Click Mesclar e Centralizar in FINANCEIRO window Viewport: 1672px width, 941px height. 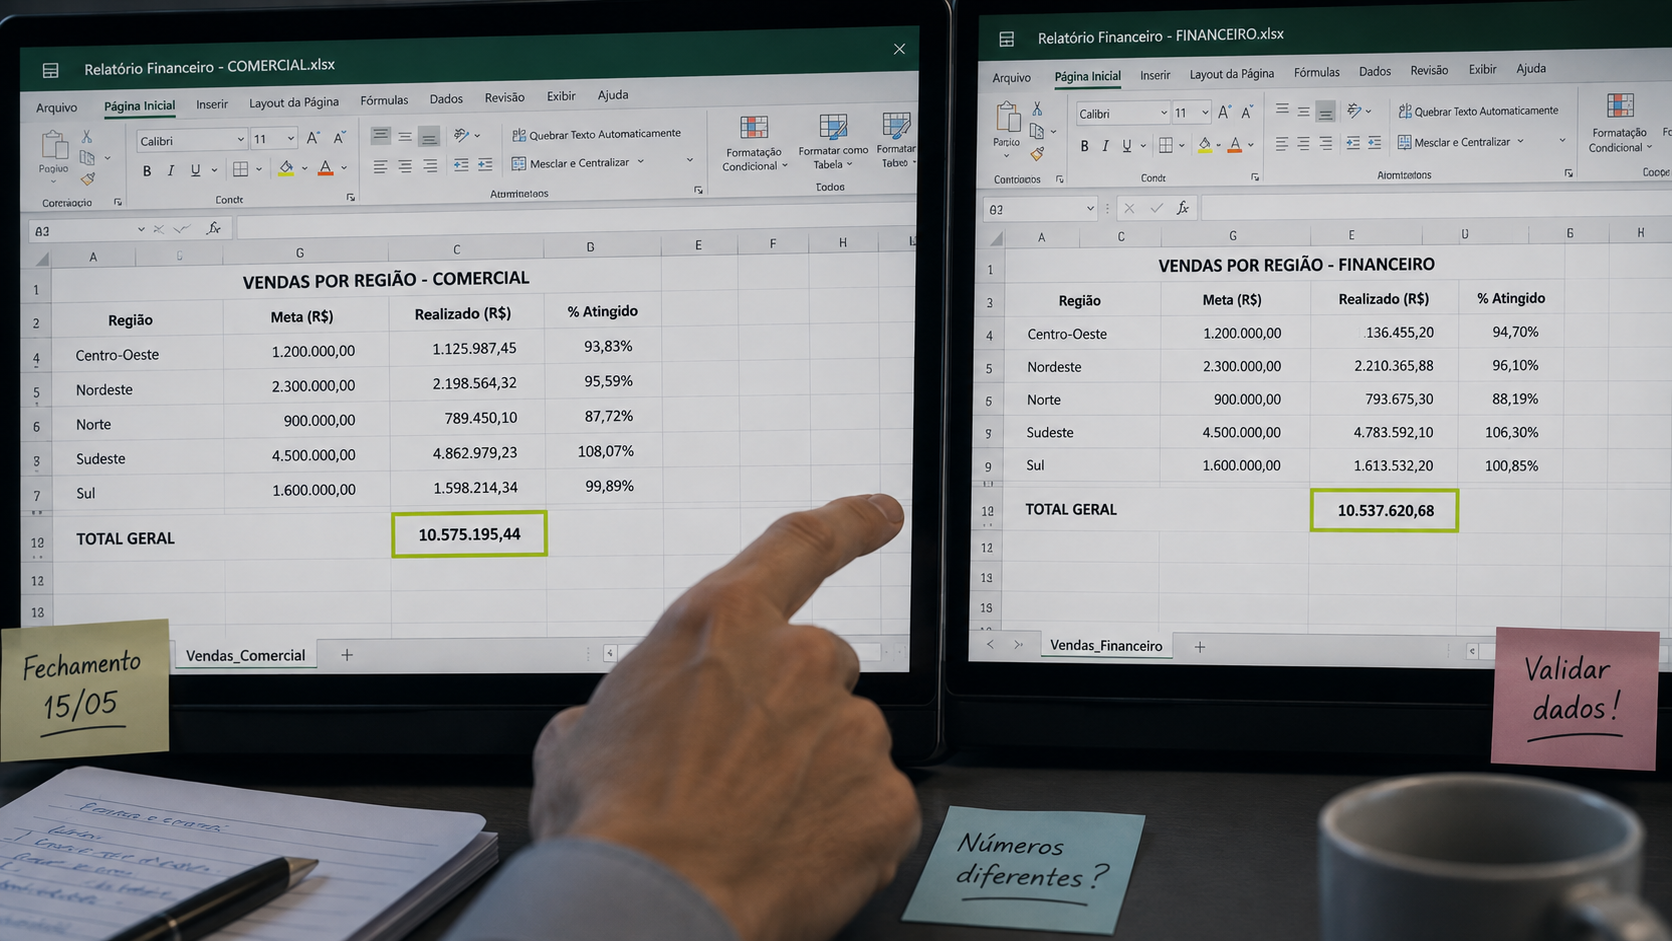click(x=1454, y=142)
